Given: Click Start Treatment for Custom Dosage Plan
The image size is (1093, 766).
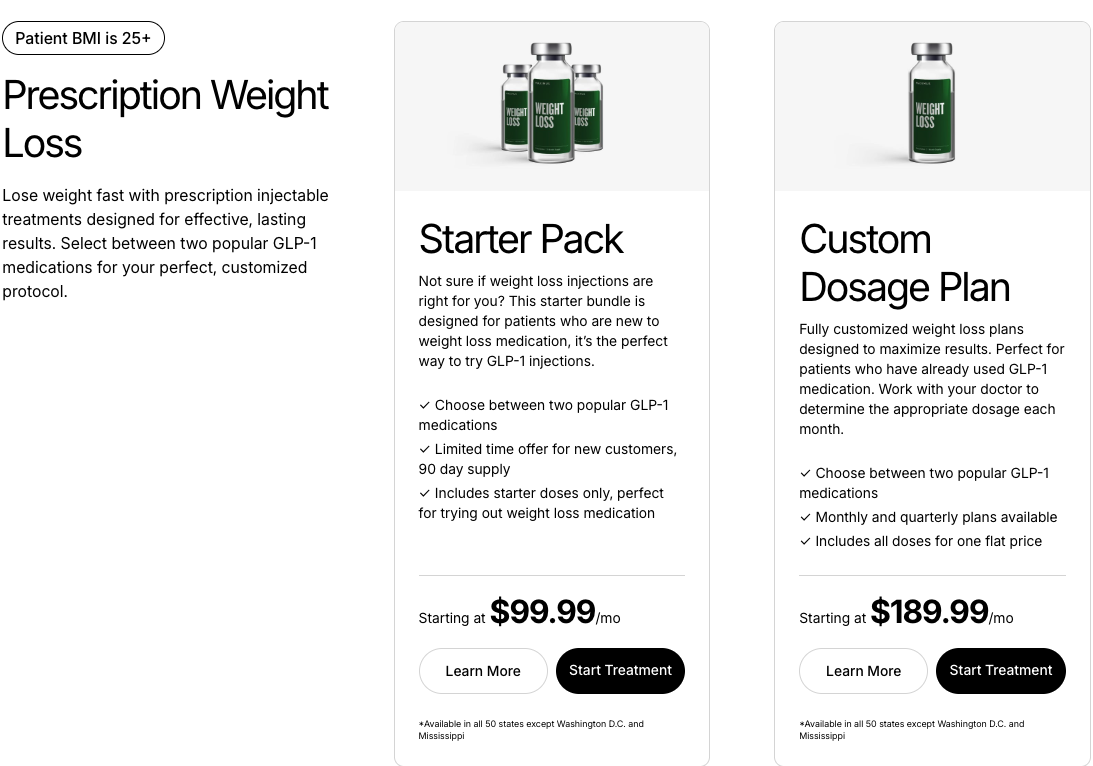Looking at the screenshot, I should [x=1000, y=671].
